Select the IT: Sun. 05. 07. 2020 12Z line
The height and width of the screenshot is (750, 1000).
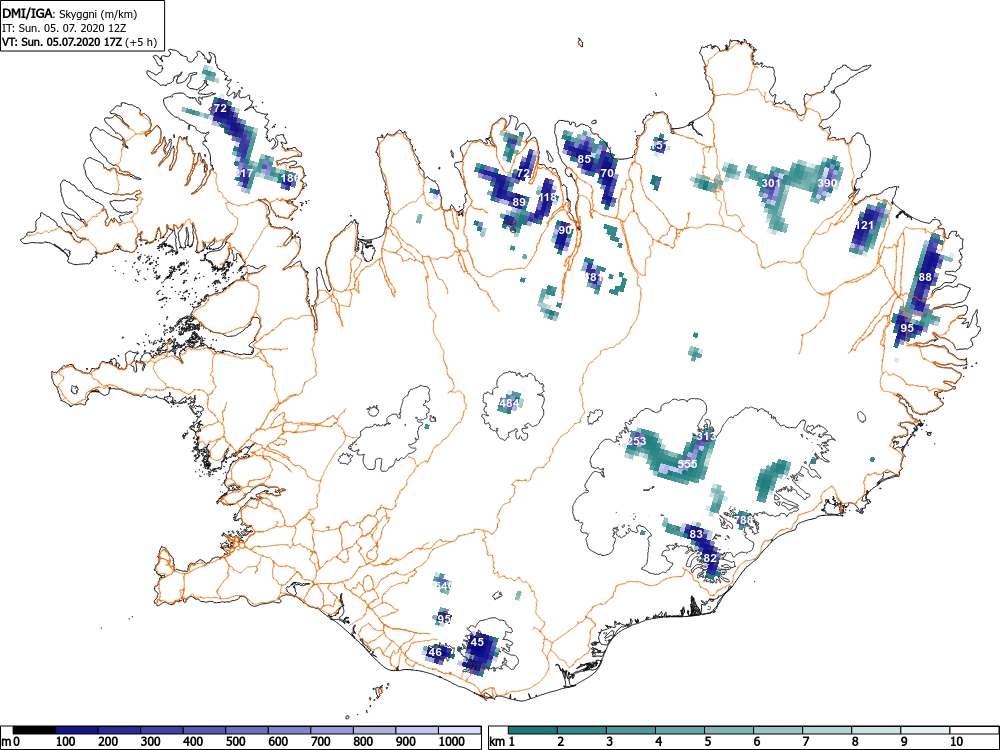(64, 28)
